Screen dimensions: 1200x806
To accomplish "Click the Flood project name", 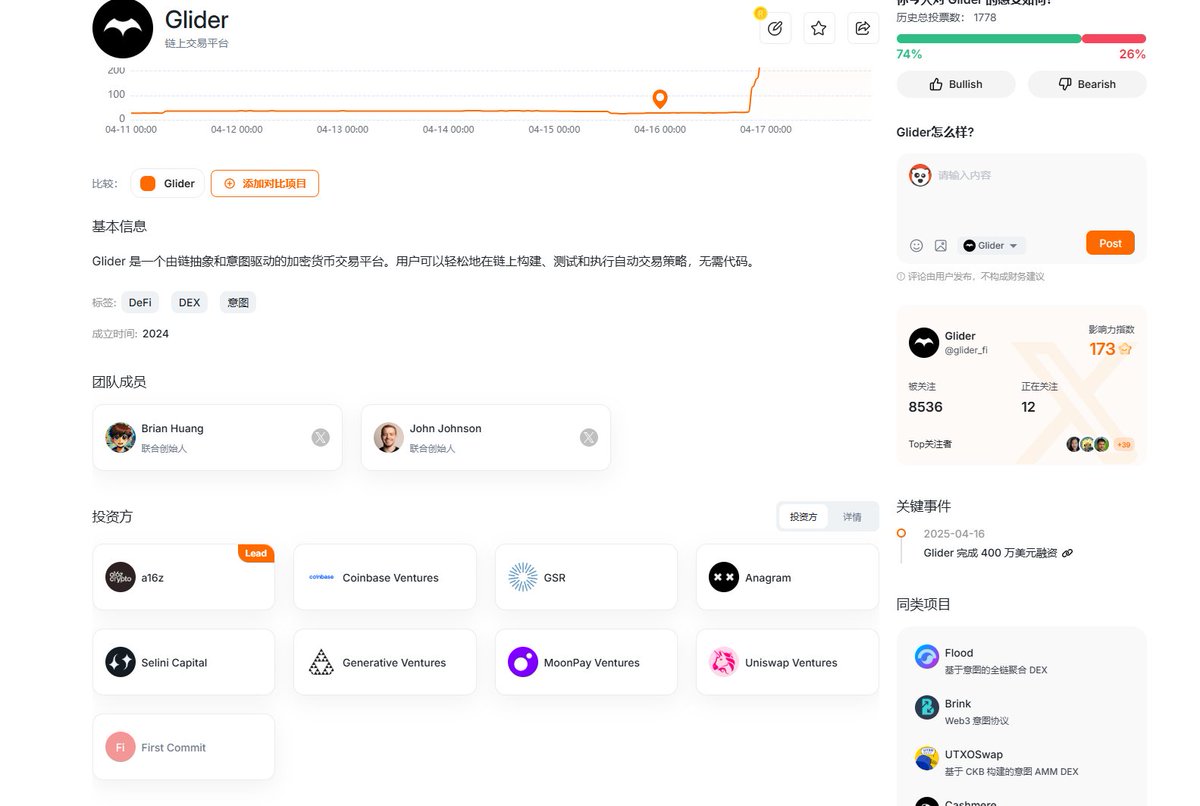I will pyautogui.click(x=959, y=653).
